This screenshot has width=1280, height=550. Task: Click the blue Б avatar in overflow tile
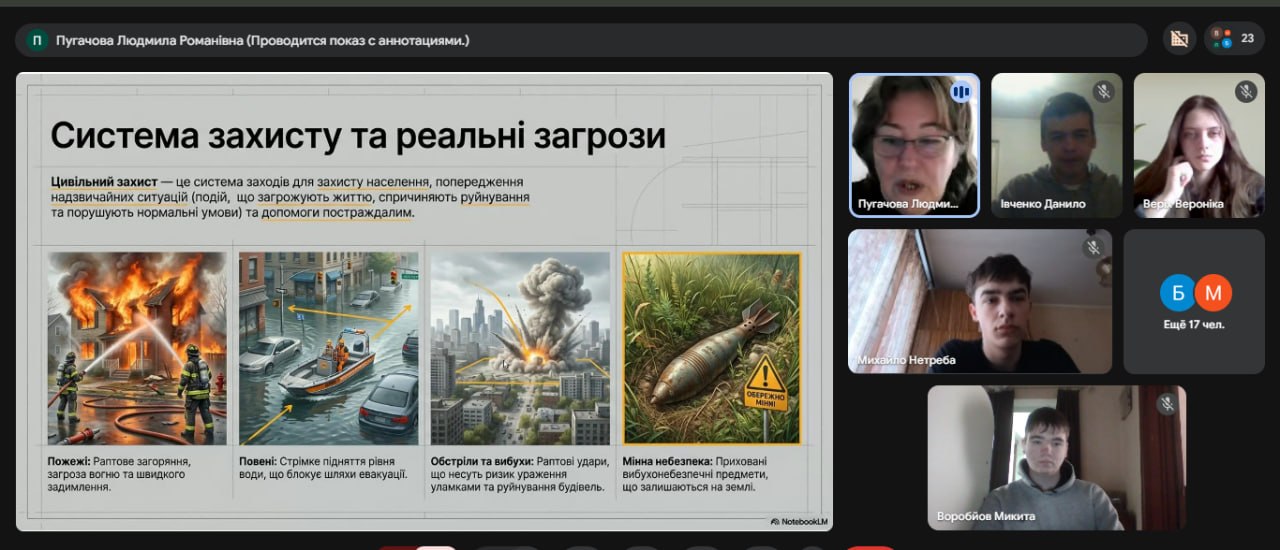(1178, 293)
